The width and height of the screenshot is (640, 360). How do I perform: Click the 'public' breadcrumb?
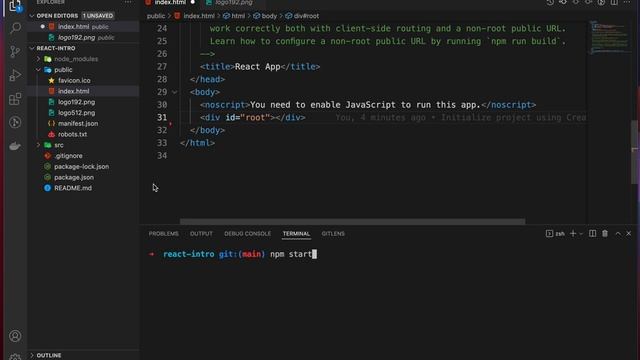(x=156, y=16)
